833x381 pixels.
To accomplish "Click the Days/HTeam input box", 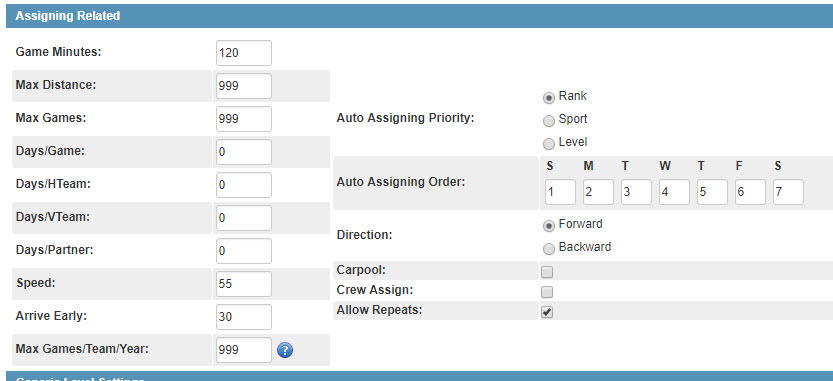I will [x=244, y=185].
